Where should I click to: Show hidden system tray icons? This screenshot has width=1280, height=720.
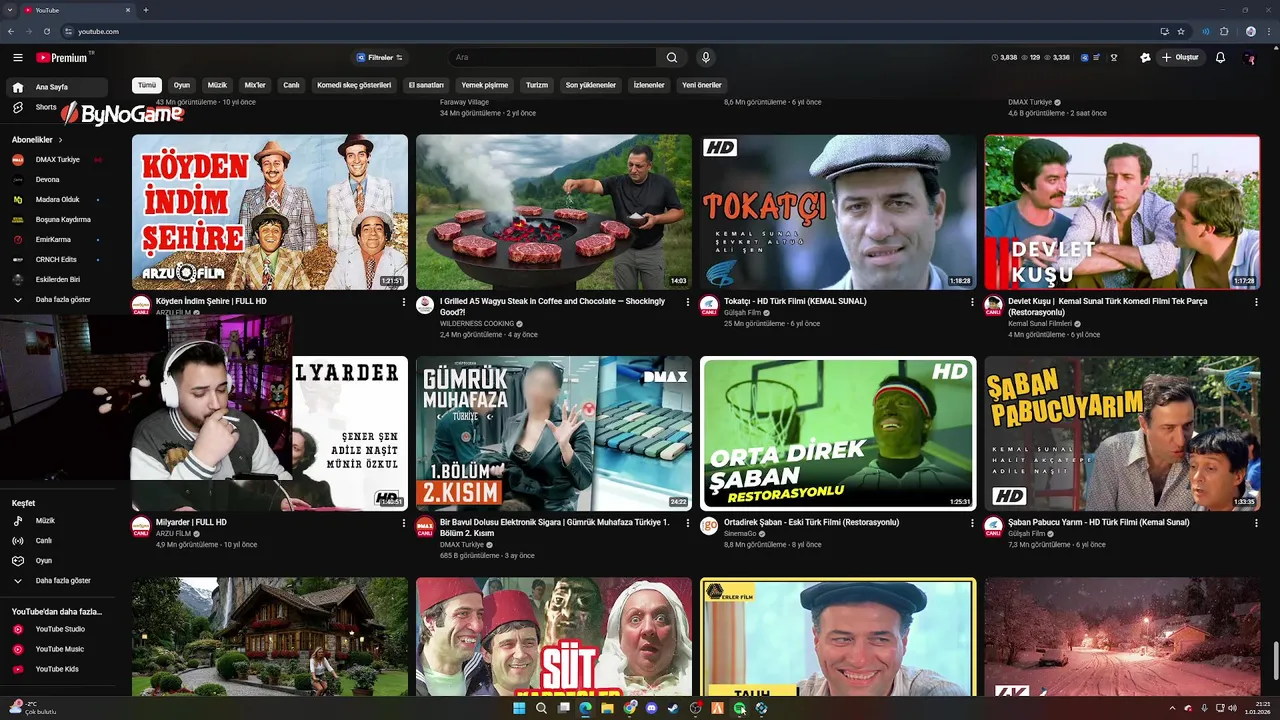click(1173, 708)
